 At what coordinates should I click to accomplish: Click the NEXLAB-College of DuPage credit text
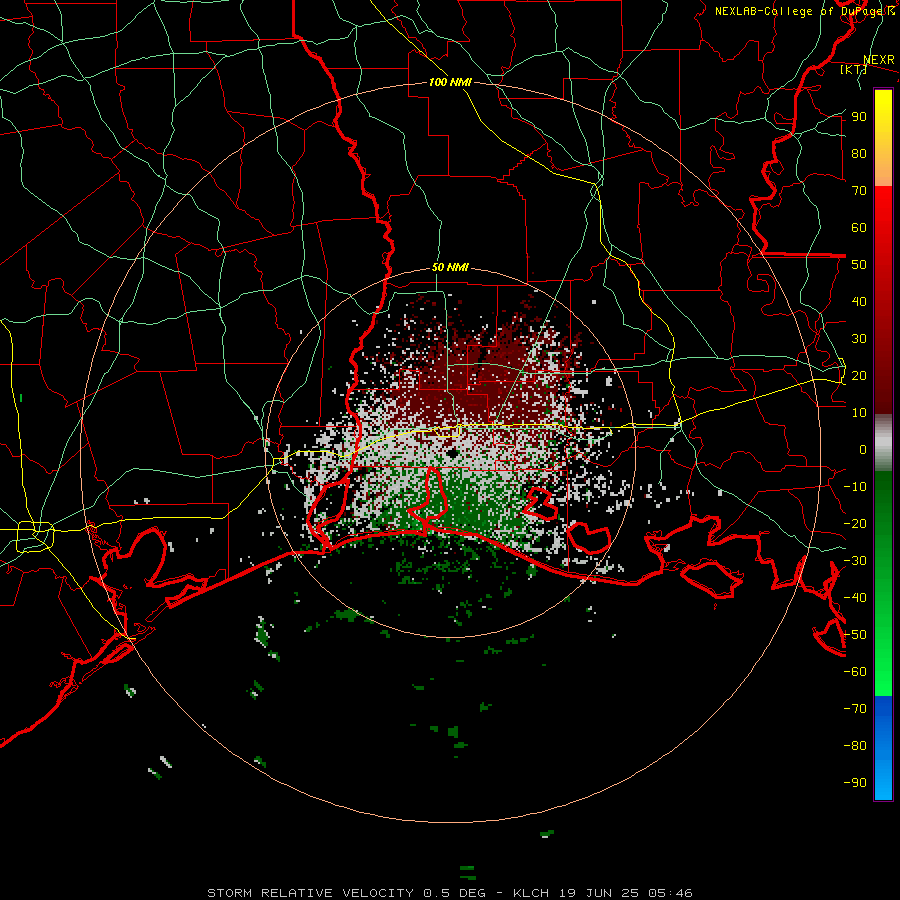click(x=804, y=11)
